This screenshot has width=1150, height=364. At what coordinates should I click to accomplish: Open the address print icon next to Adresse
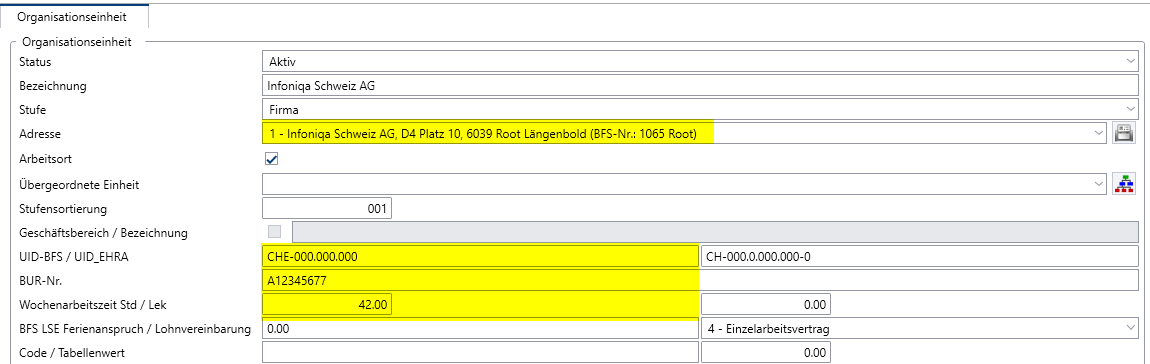1124,134
